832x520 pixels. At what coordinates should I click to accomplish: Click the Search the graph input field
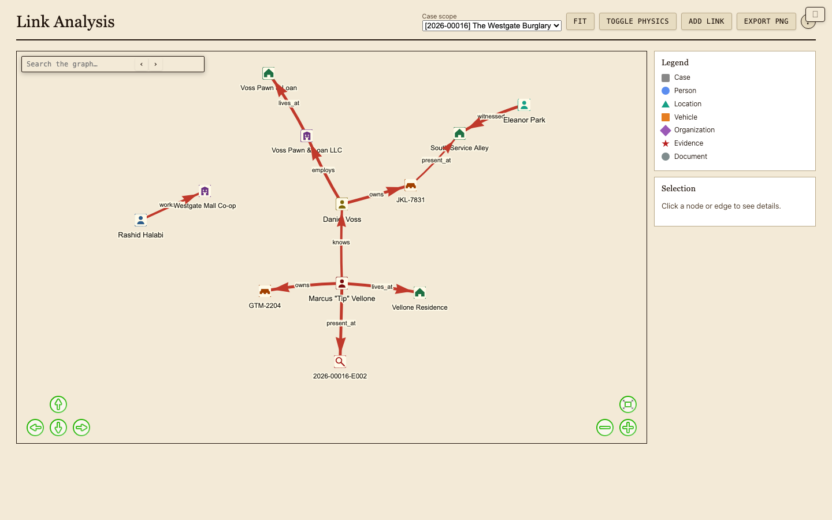tap(78, 64)
